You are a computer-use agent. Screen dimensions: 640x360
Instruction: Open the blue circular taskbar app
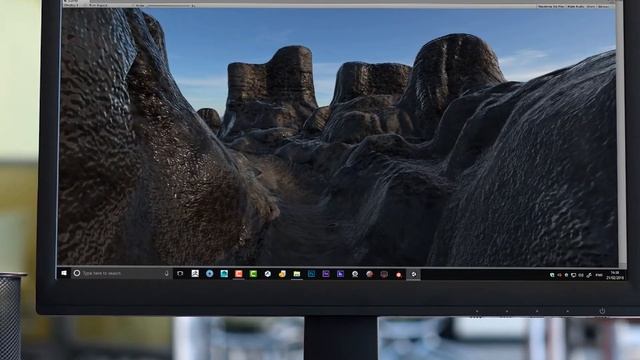coord(209,273)
